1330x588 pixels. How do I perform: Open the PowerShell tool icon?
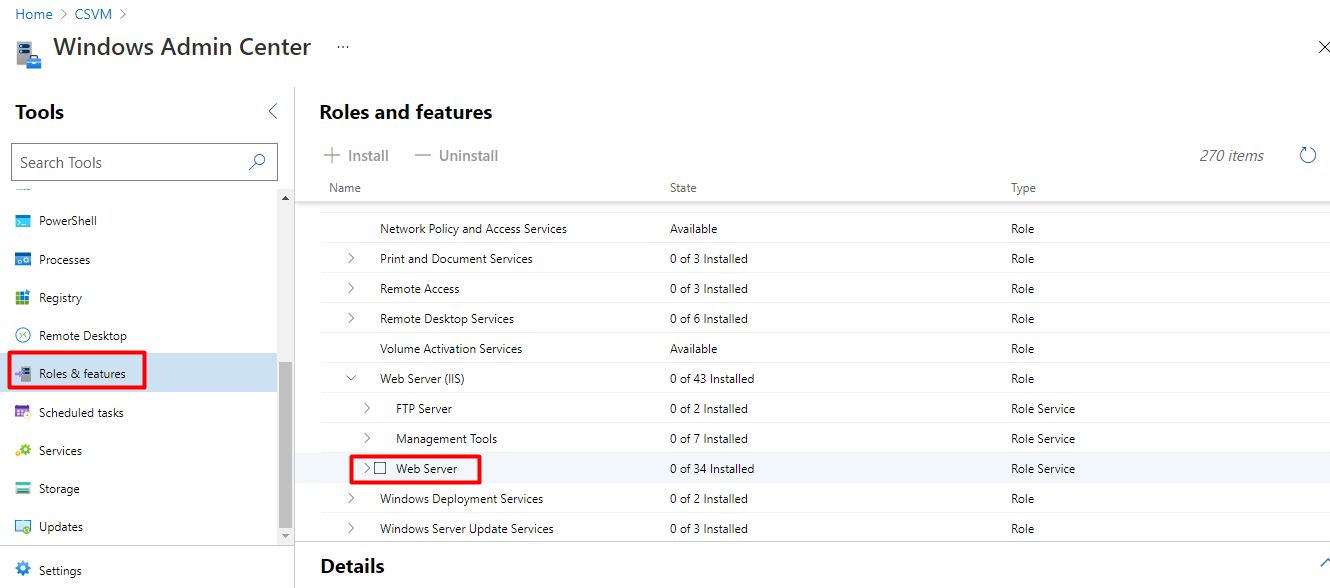point(23,221)
